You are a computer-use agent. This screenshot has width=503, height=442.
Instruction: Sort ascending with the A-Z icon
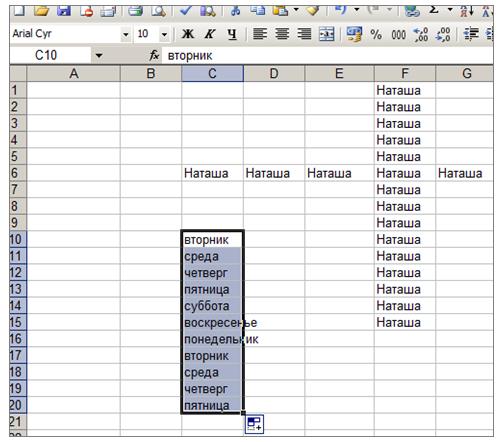click(x=467, y=11)
